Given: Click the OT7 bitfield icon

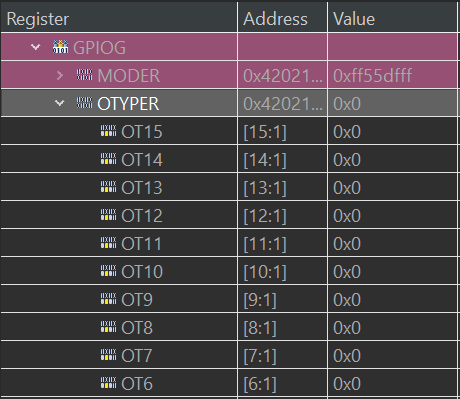Looking at the screenshot, I should point(108,355).
